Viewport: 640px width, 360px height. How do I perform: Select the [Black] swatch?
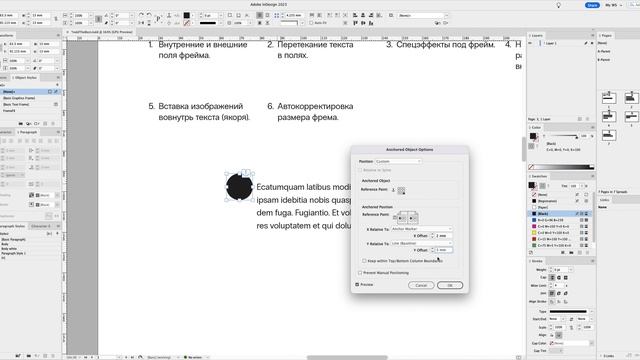pos(561,213)
